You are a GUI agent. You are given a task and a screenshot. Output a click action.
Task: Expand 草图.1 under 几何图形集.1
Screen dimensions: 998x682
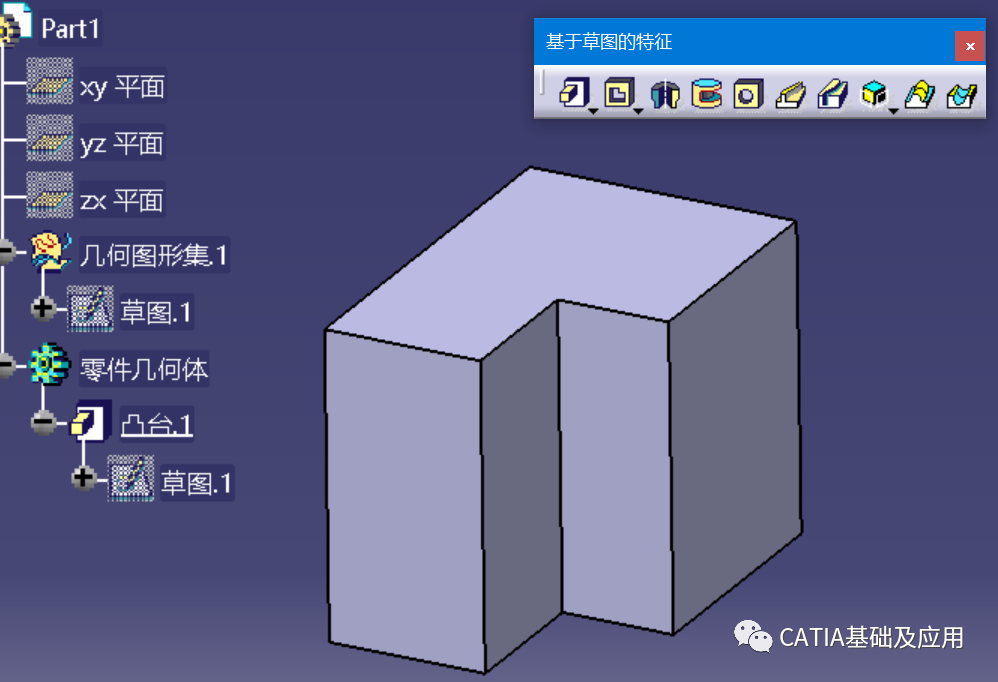[43, 308]
